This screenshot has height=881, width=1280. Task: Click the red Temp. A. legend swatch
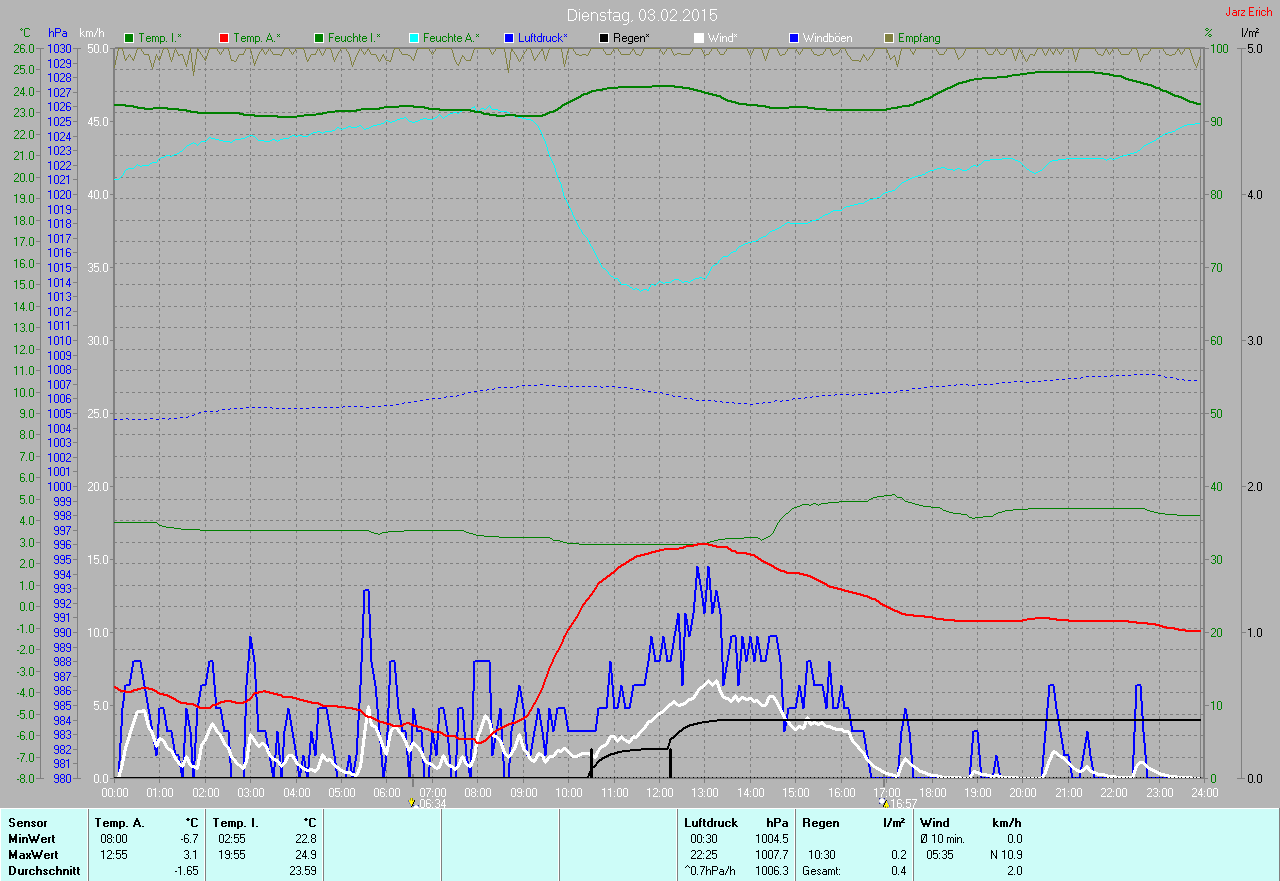pos(224,38)
